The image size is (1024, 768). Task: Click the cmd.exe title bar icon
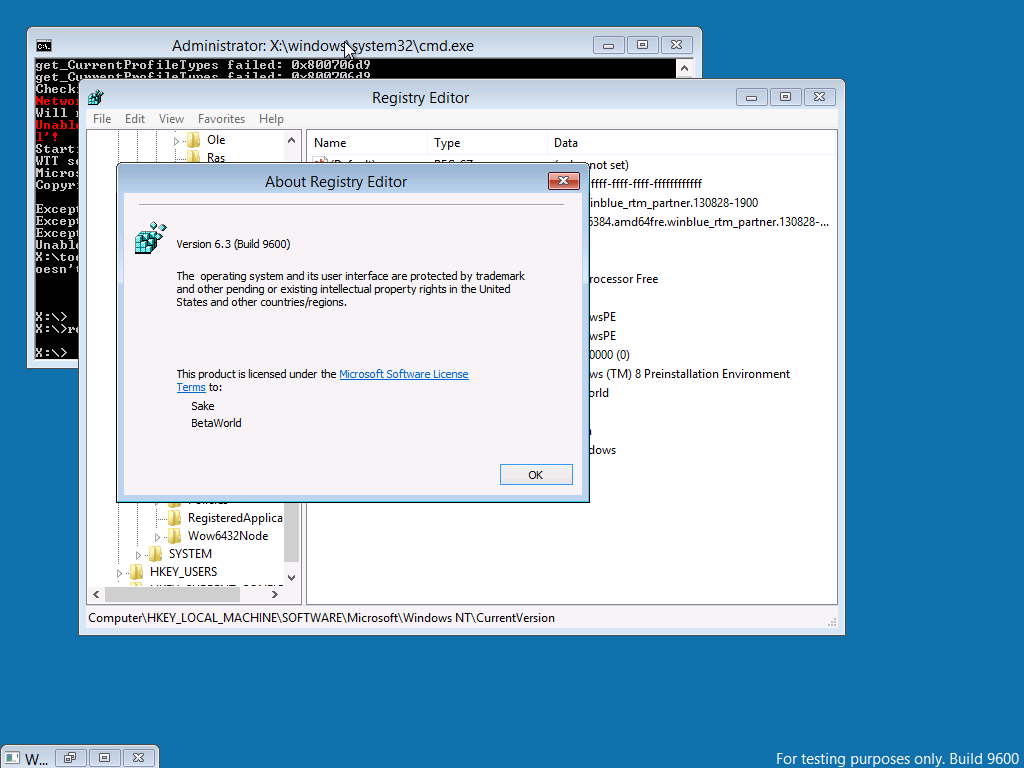pyautogui.click(x=44, y=46)
